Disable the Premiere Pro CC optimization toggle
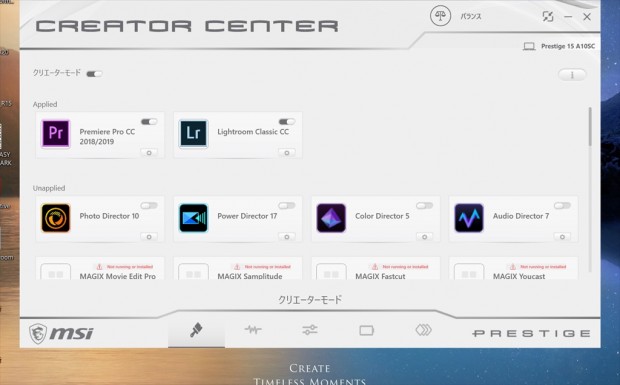Screen dimensions: 620x385 click(149, 122)
